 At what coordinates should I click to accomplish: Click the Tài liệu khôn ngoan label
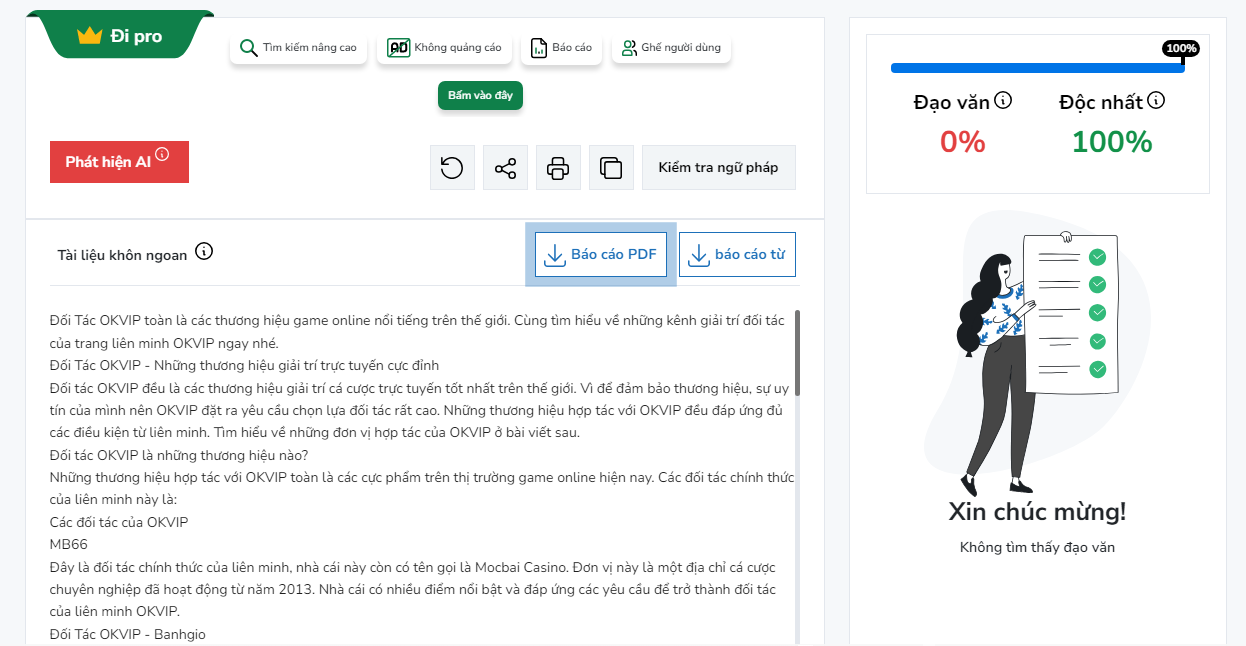122,255
